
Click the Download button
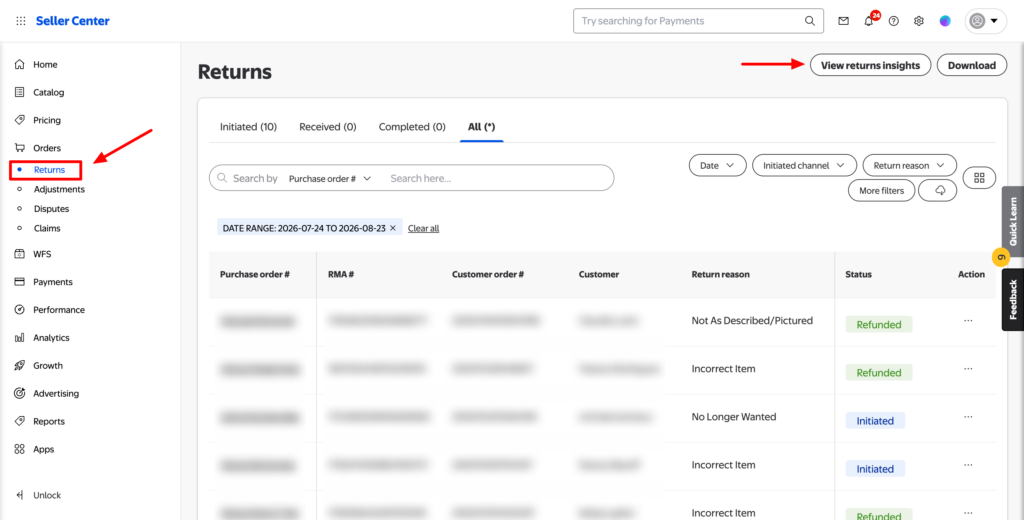972,65
